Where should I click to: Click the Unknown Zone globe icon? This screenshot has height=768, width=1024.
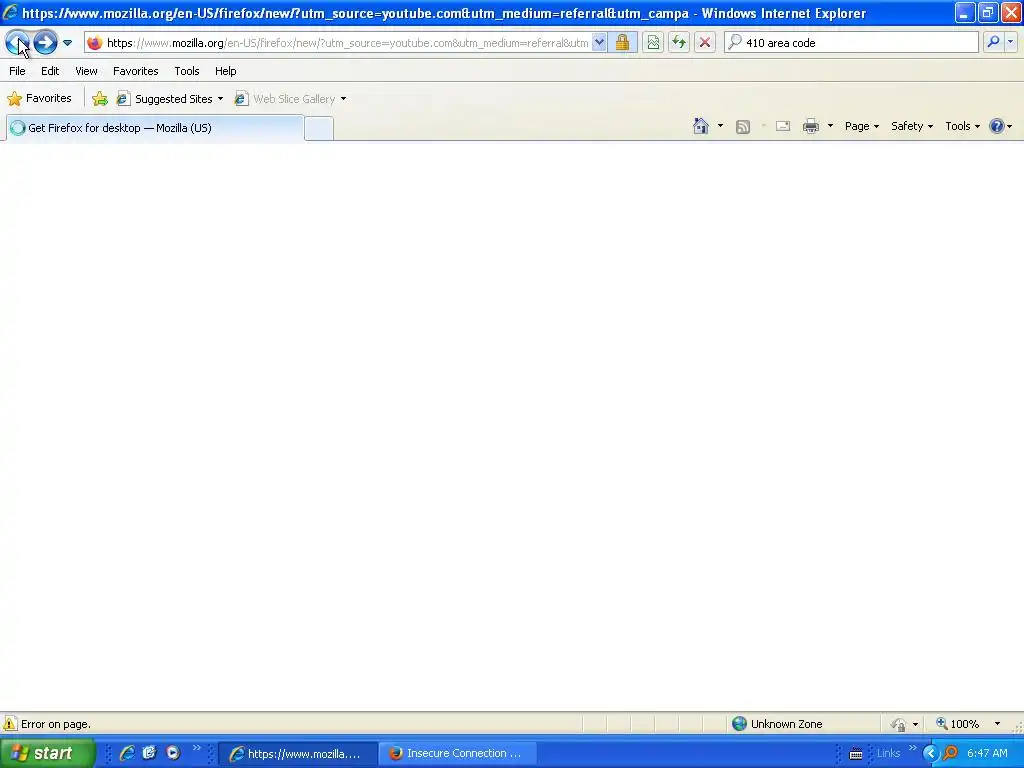tap(739, 724)
